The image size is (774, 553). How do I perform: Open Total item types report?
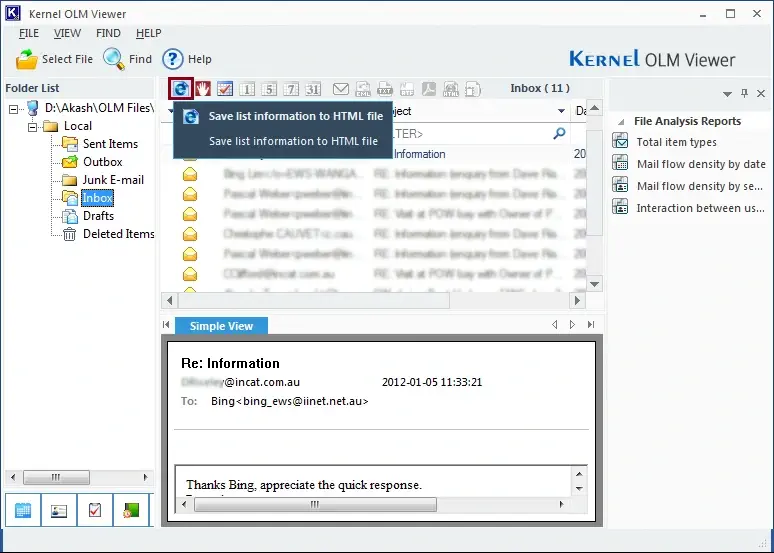click(x=676, y=142)
